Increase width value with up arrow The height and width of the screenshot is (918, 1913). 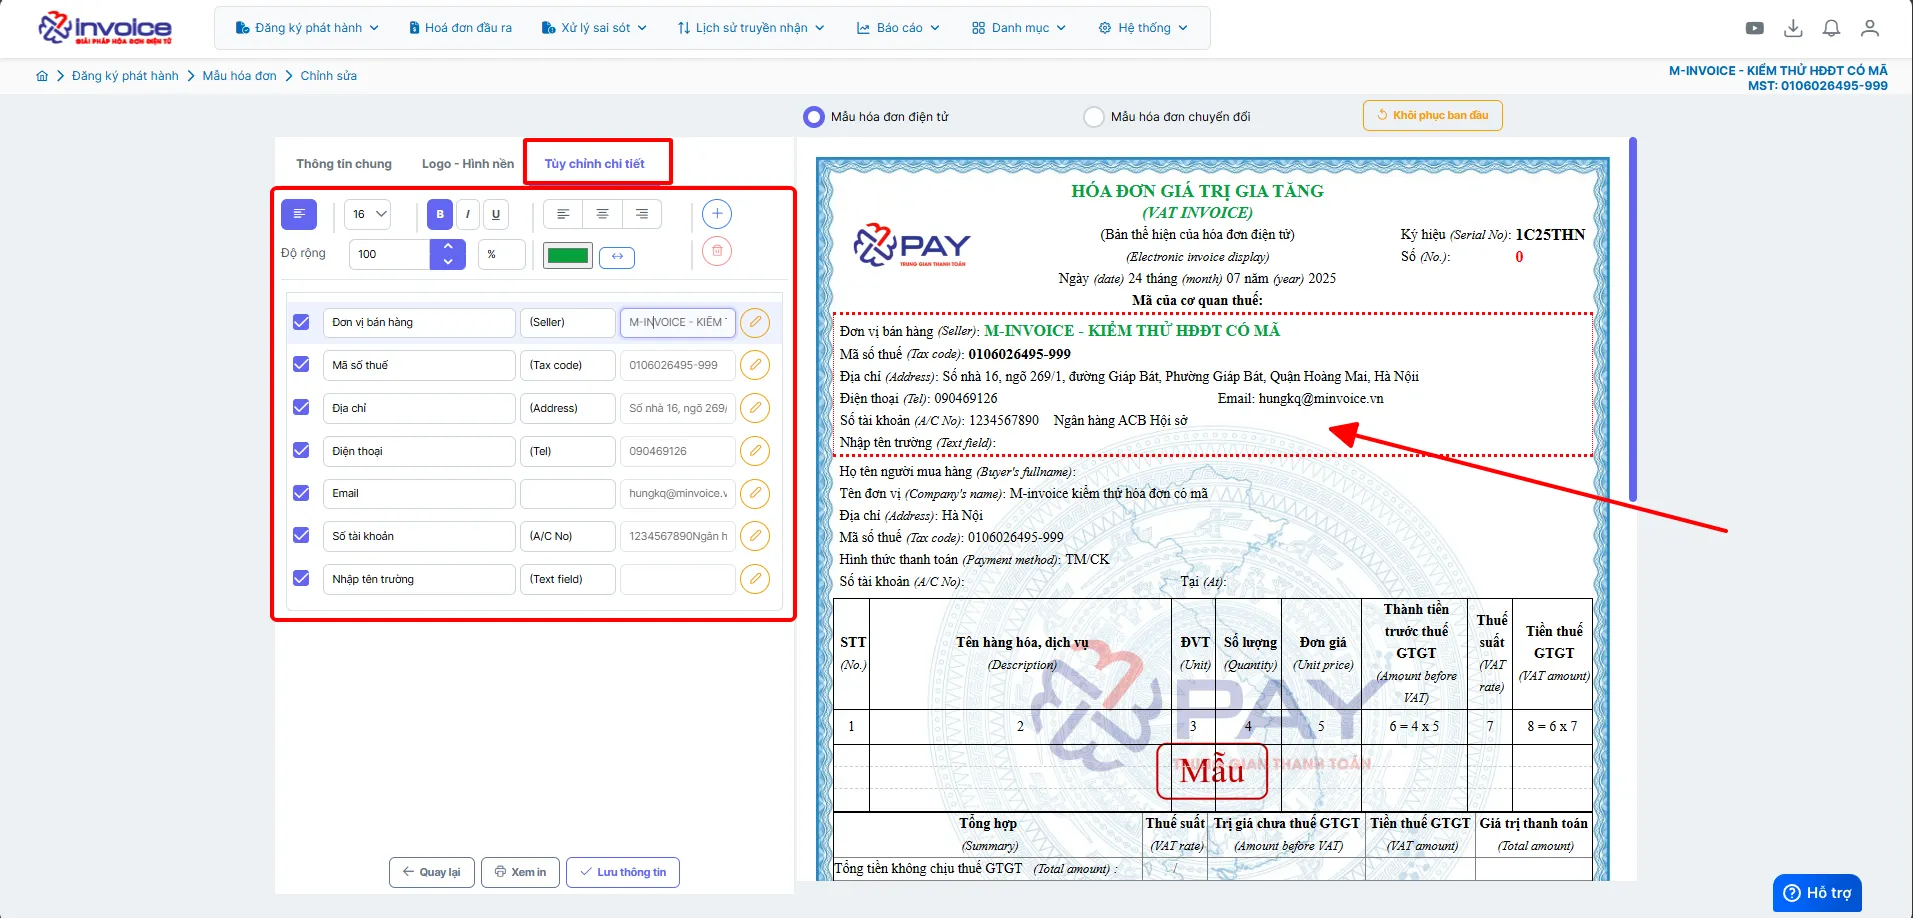tap(448, 247)
